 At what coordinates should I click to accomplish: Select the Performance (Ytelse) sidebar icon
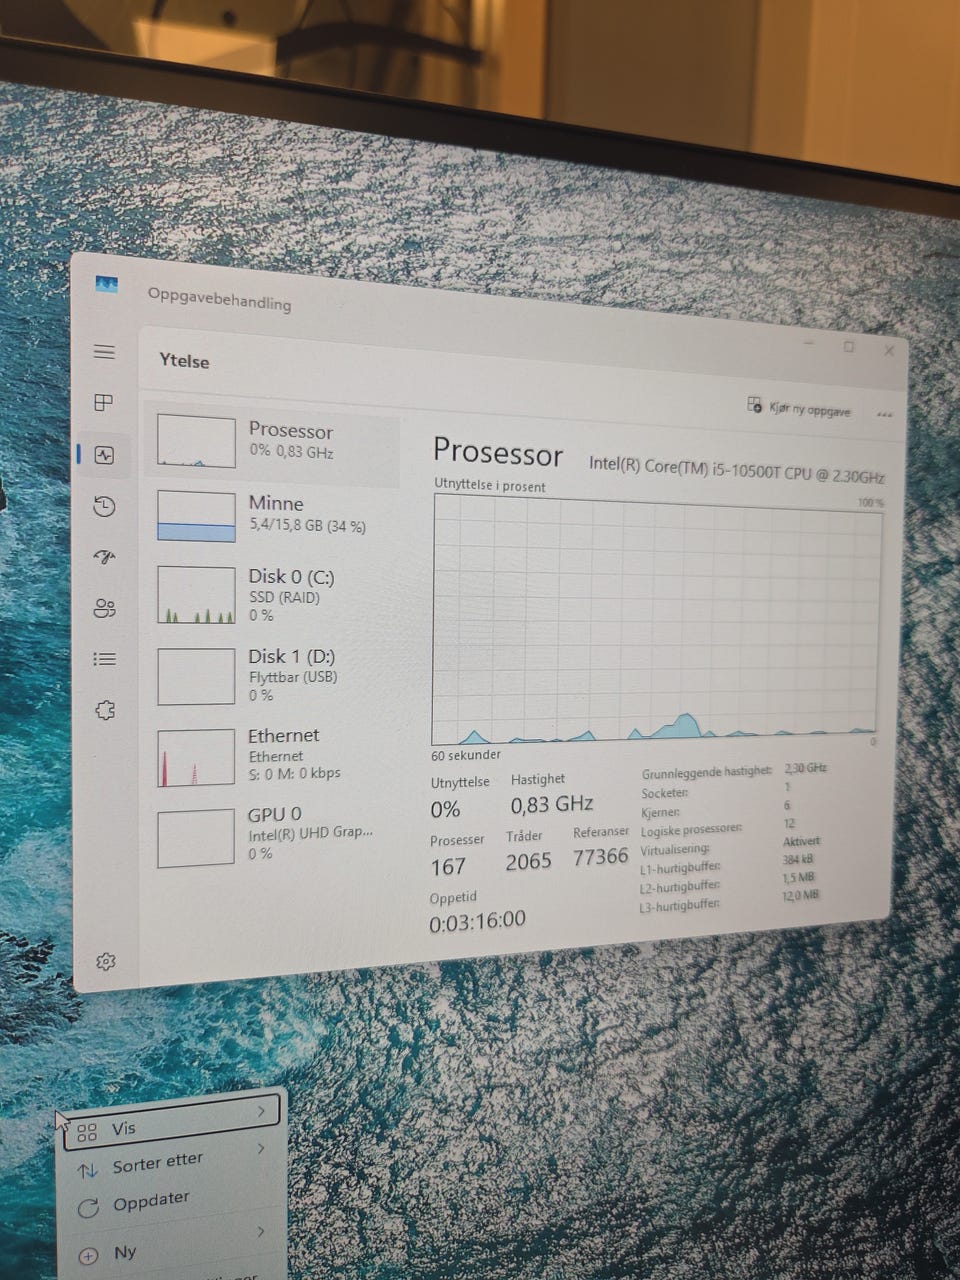pyautogui.click(x=104, y=455)
